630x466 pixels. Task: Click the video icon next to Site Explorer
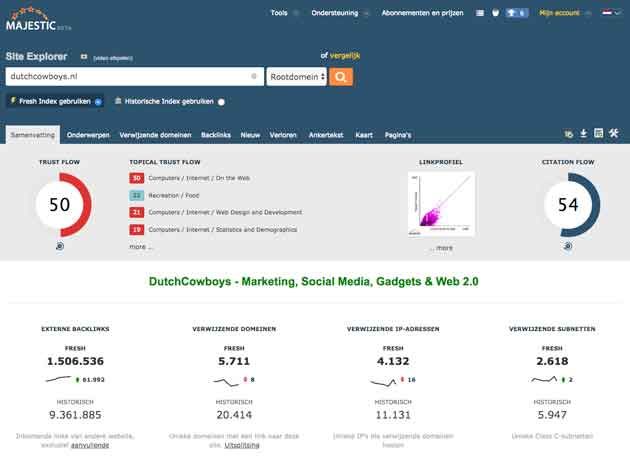(84, 57)
